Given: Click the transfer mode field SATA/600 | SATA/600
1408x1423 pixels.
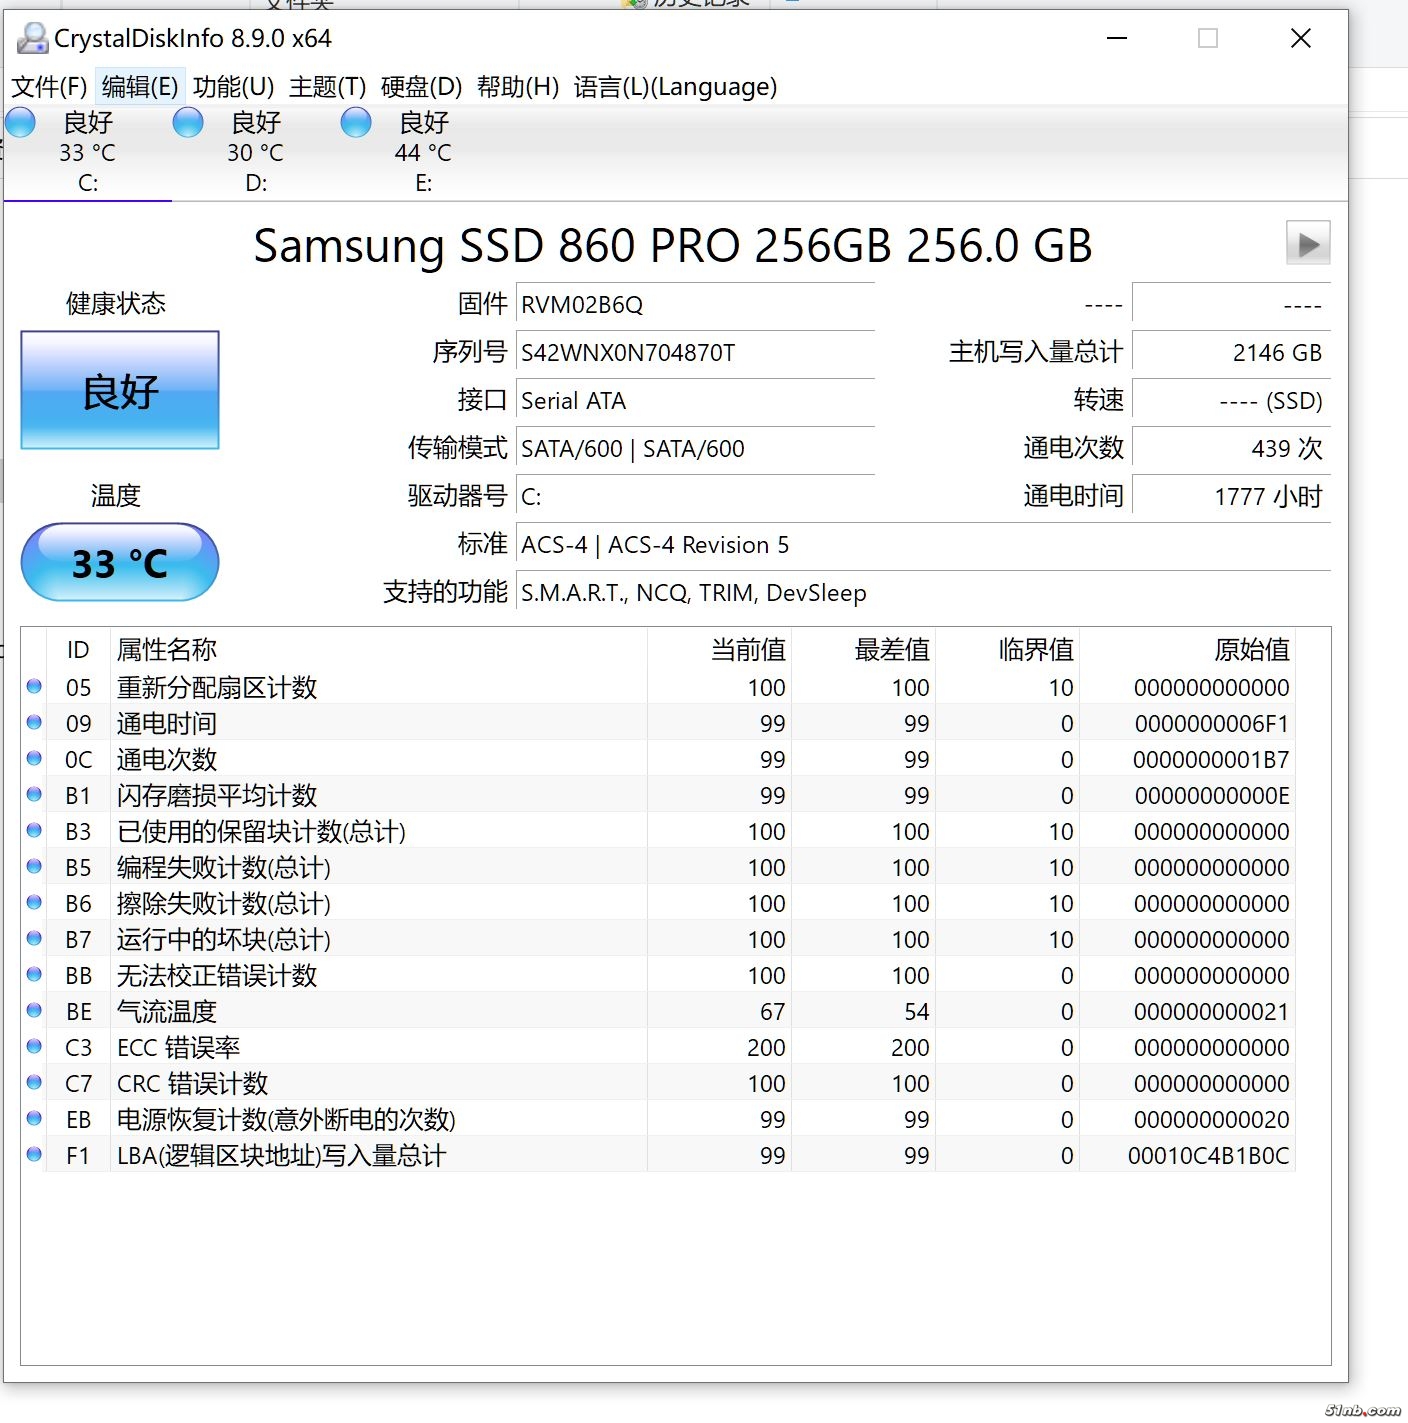Looking at the screenshot, I should (x=695, y=449).
